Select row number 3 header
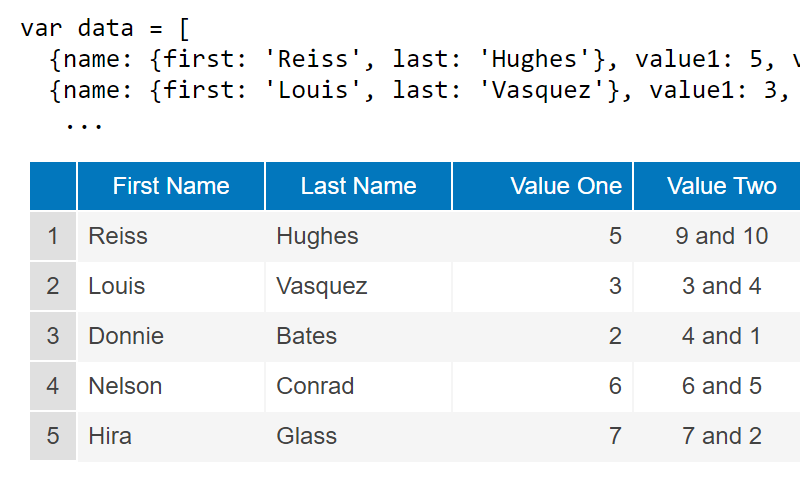800x494 pixels. coord(53,336)
